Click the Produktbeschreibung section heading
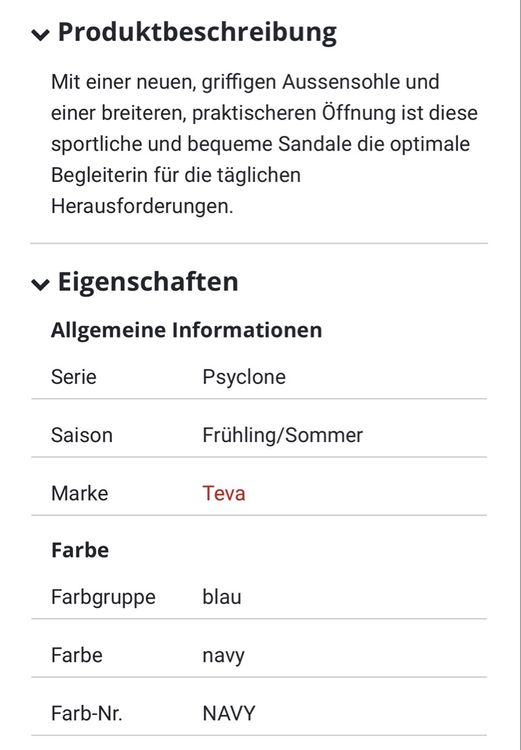 tap(197, 32)
